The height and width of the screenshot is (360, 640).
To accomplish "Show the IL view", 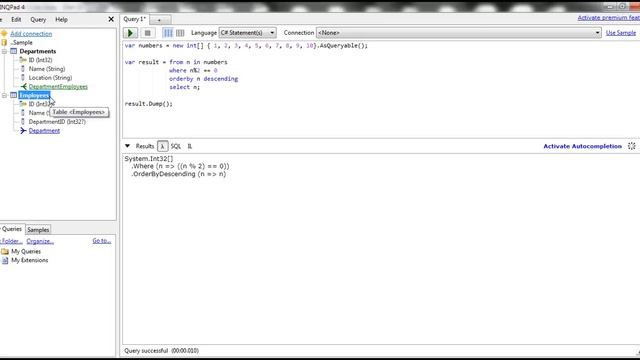I will tap(190, 146).
